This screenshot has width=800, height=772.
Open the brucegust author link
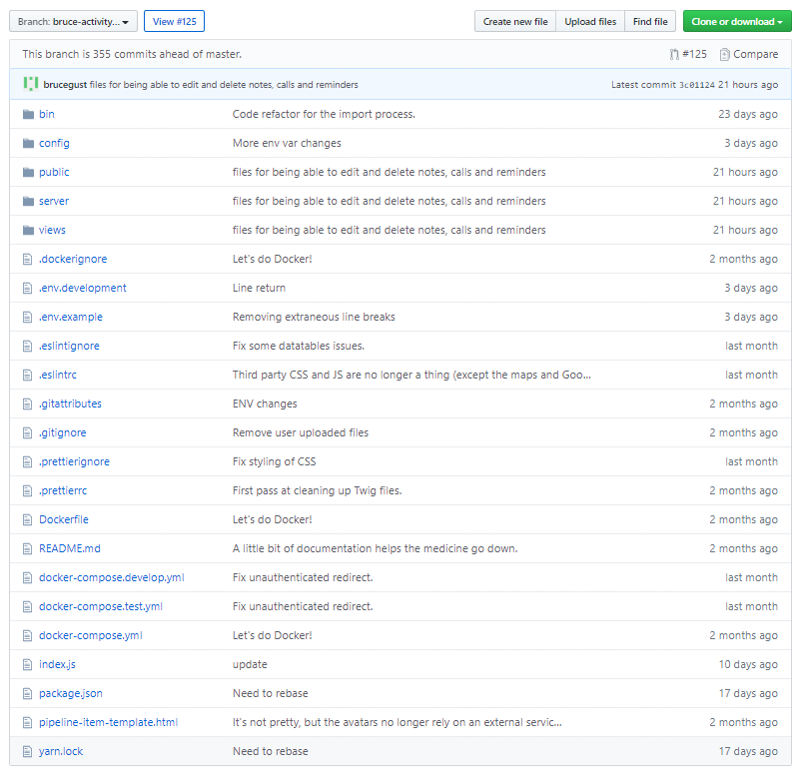(x=65, y=85)
